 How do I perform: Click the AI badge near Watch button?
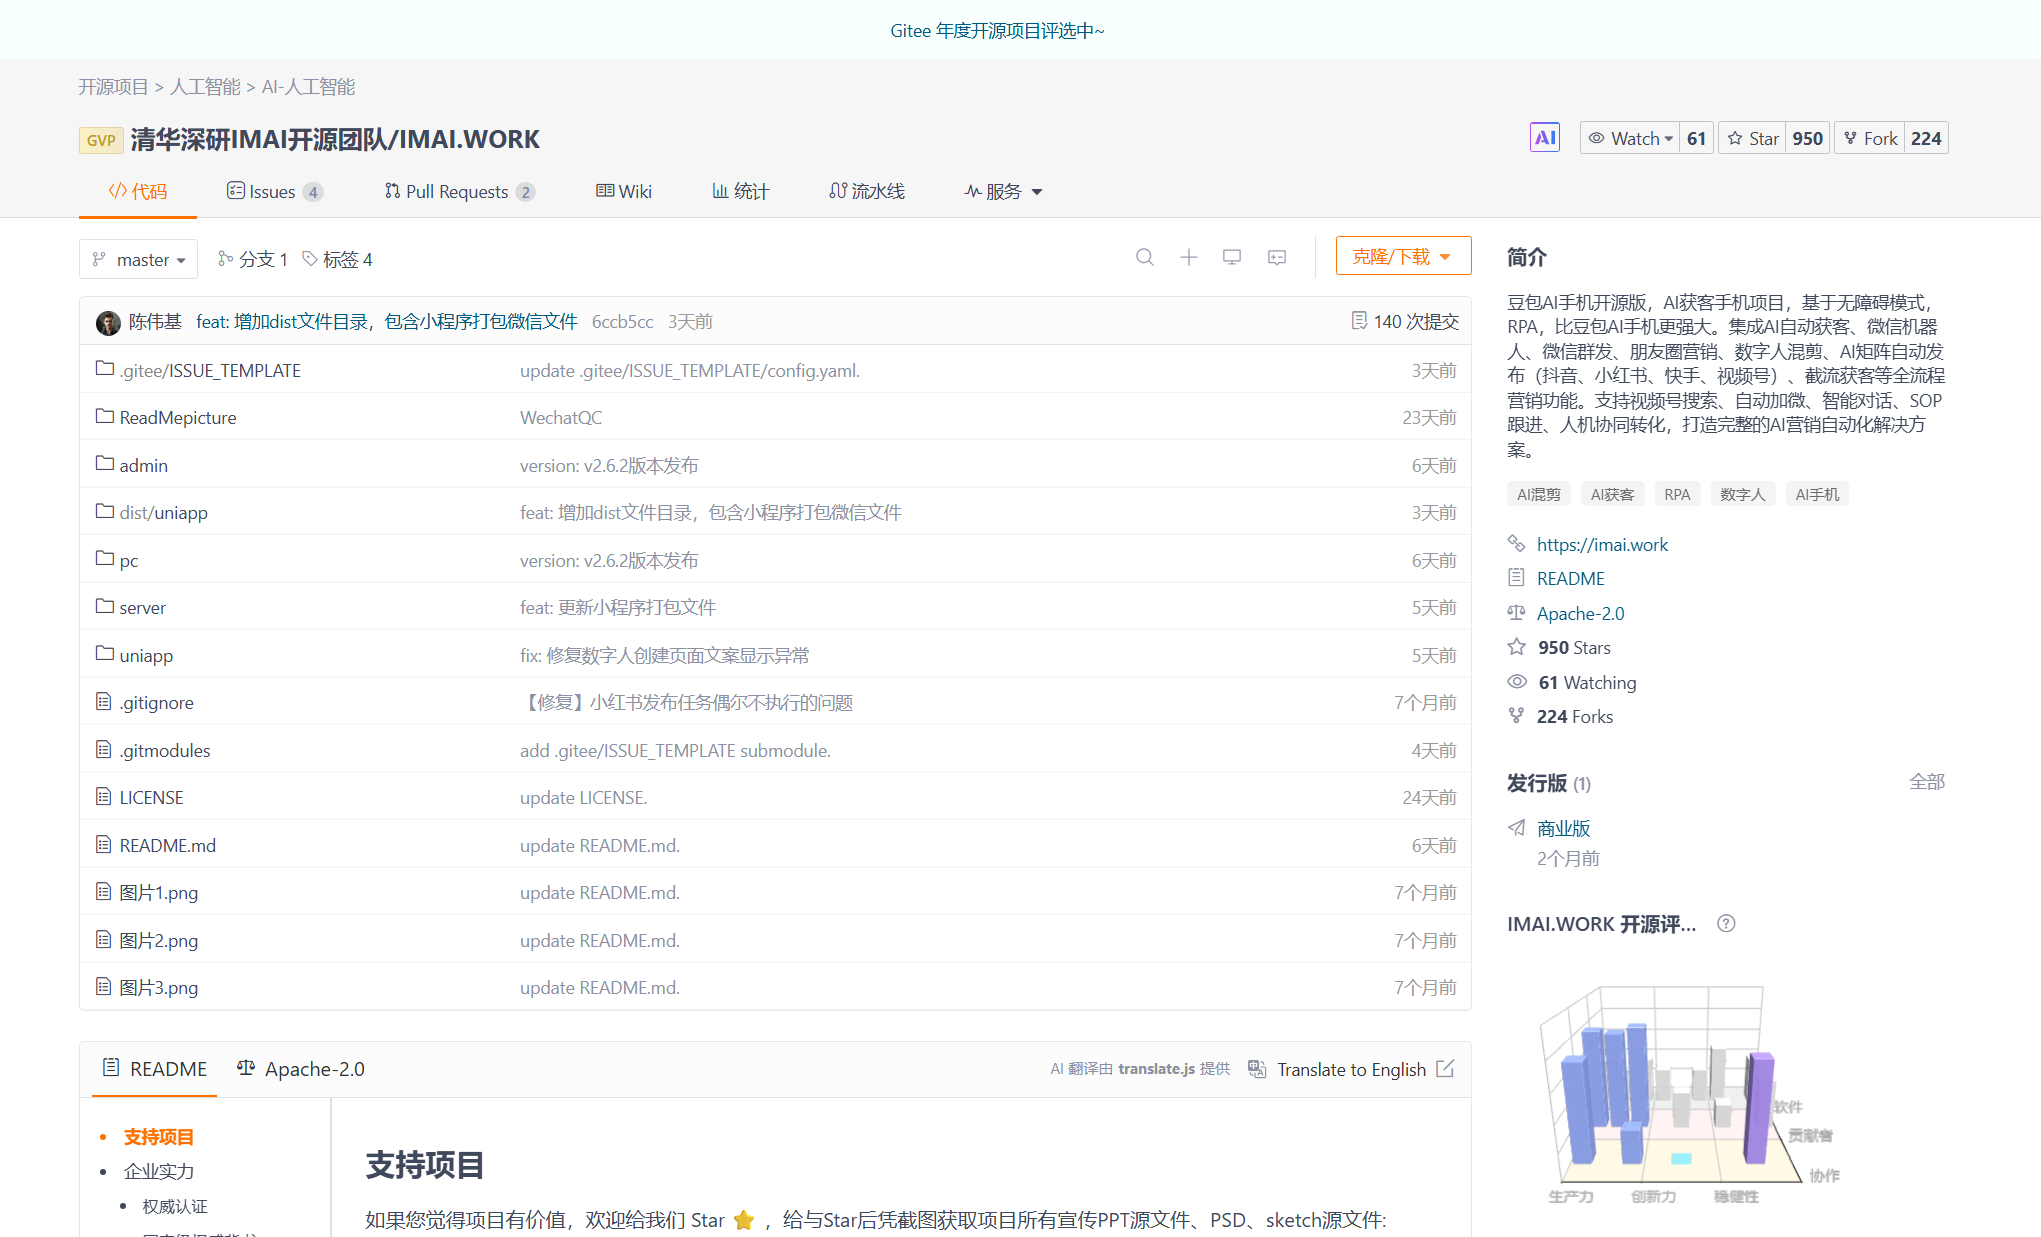tap(1544, 137)
